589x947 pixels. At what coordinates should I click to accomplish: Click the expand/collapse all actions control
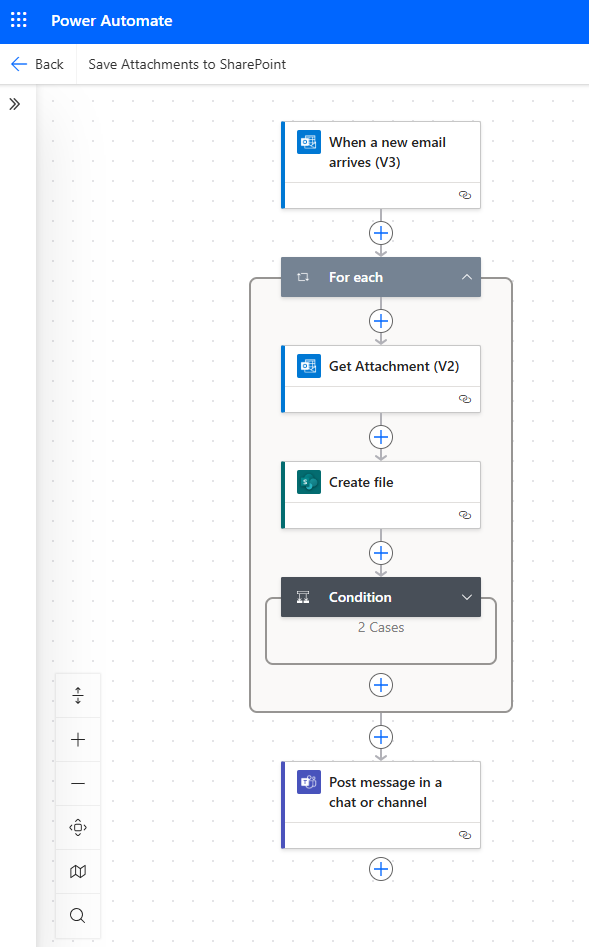[x=78, y=696]
